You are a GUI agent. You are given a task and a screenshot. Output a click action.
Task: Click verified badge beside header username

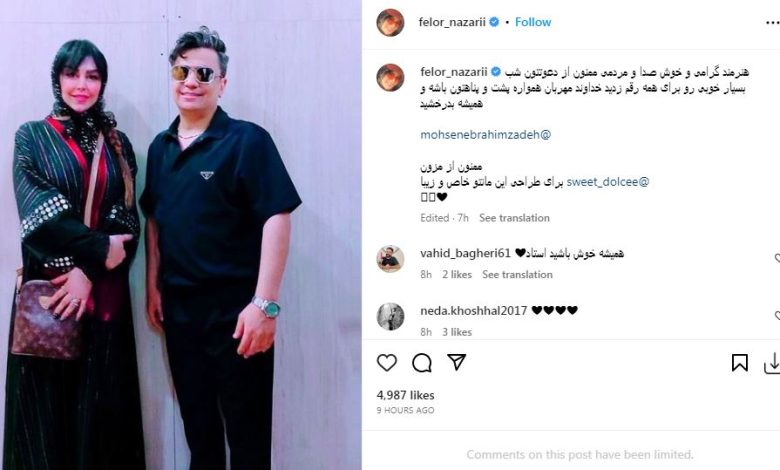tap(494, 22)
